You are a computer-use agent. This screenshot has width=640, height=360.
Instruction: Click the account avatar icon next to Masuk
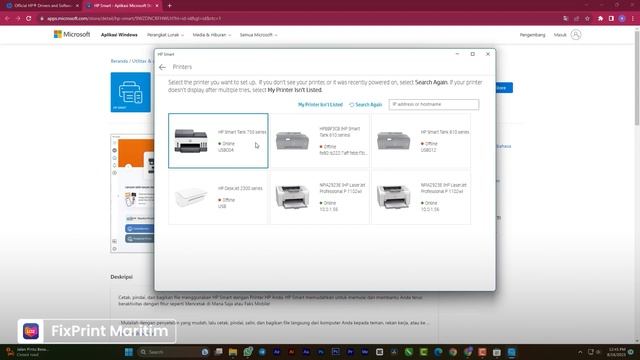coord(576,35)
